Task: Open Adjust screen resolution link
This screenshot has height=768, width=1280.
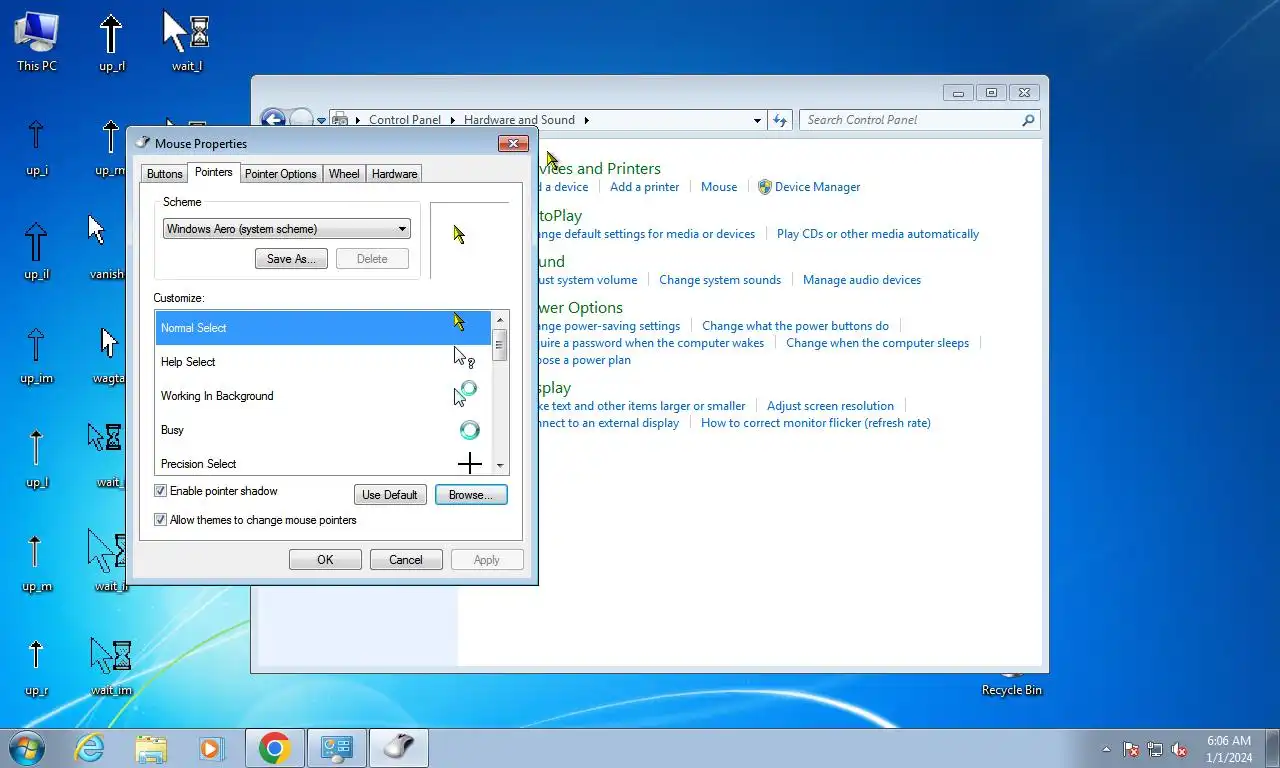Action: click(x=830, y=406)
